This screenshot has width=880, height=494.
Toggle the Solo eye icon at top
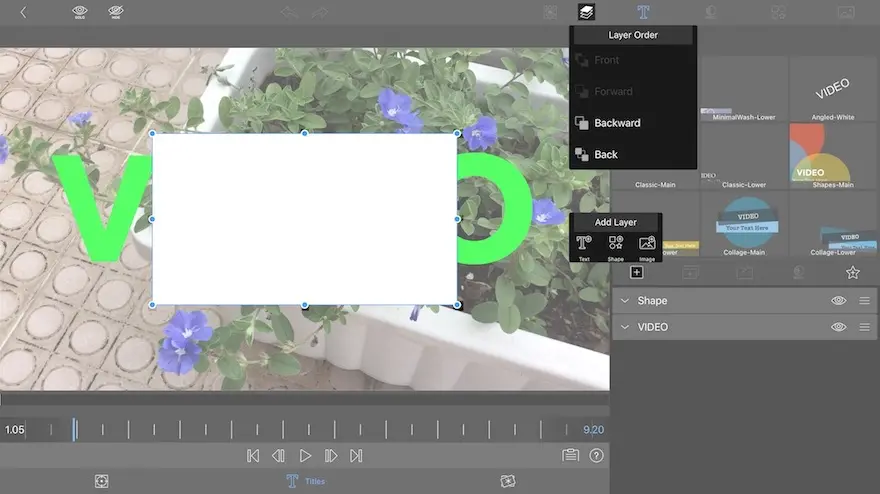click(x=80, y=12)
